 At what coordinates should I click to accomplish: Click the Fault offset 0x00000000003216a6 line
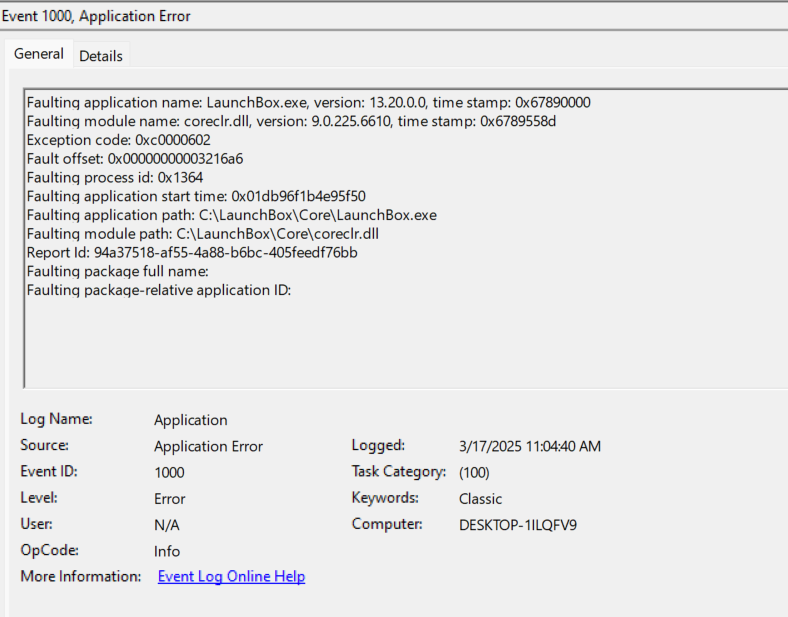pyautogui.click(x=135, y=159)
